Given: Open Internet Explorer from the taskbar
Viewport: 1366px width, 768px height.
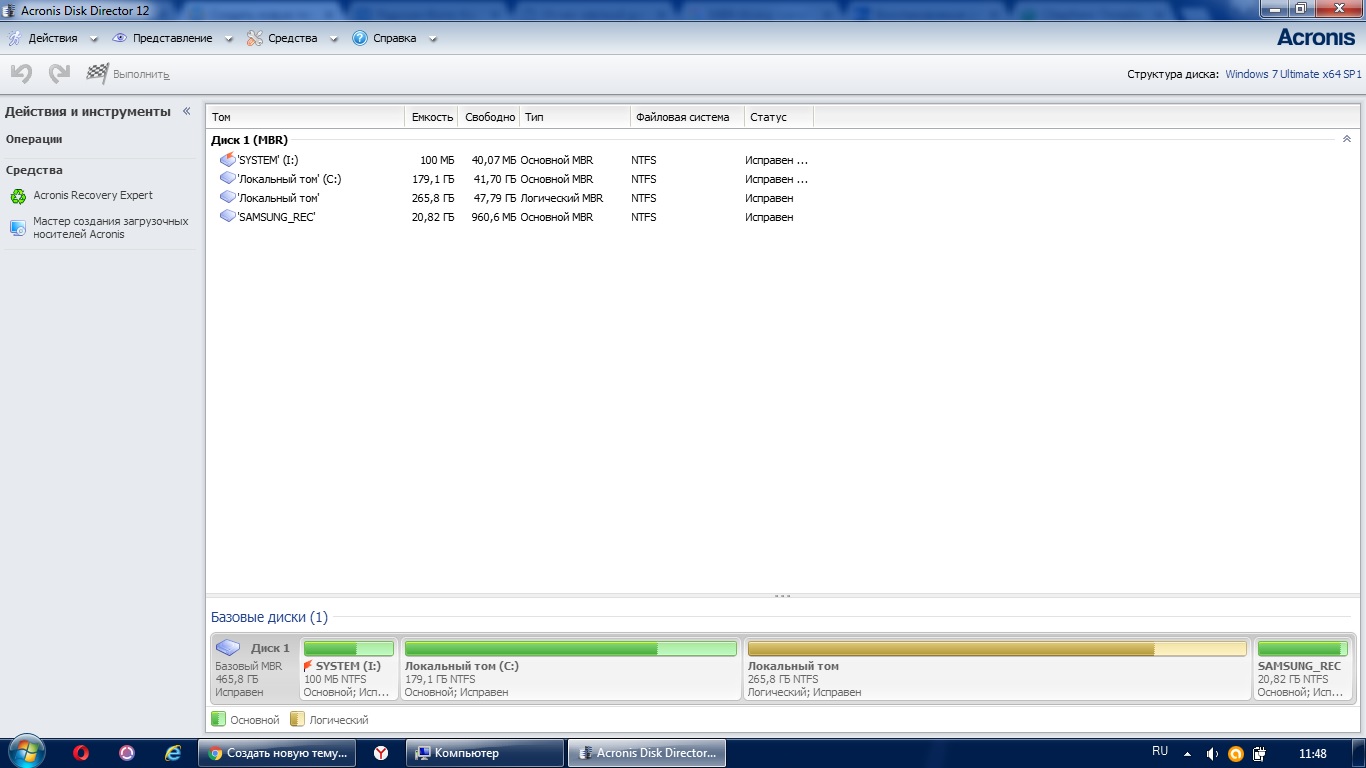Looking at the screenshot, I should [x=173, y=753].
